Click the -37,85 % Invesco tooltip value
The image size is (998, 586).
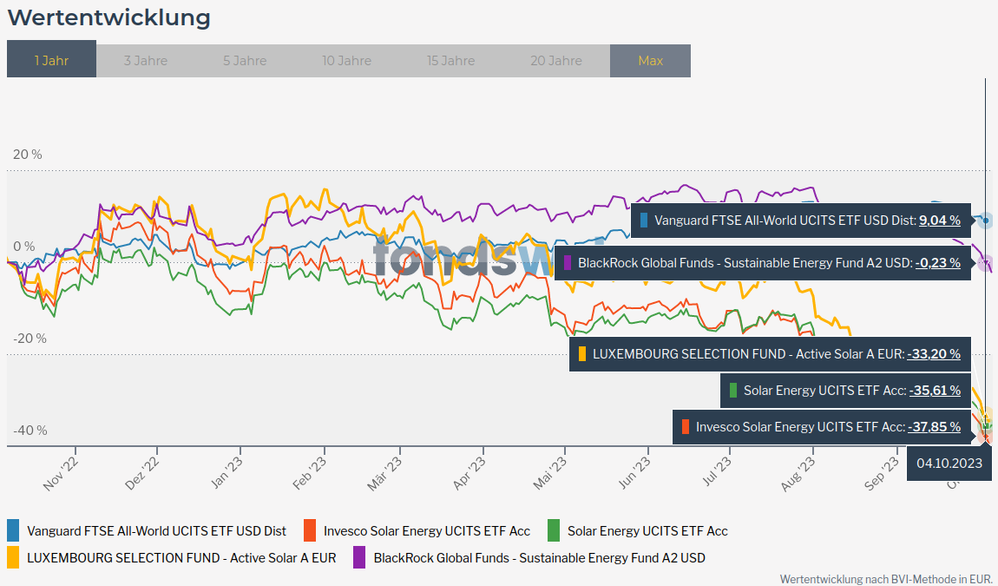tap(934, 427)
